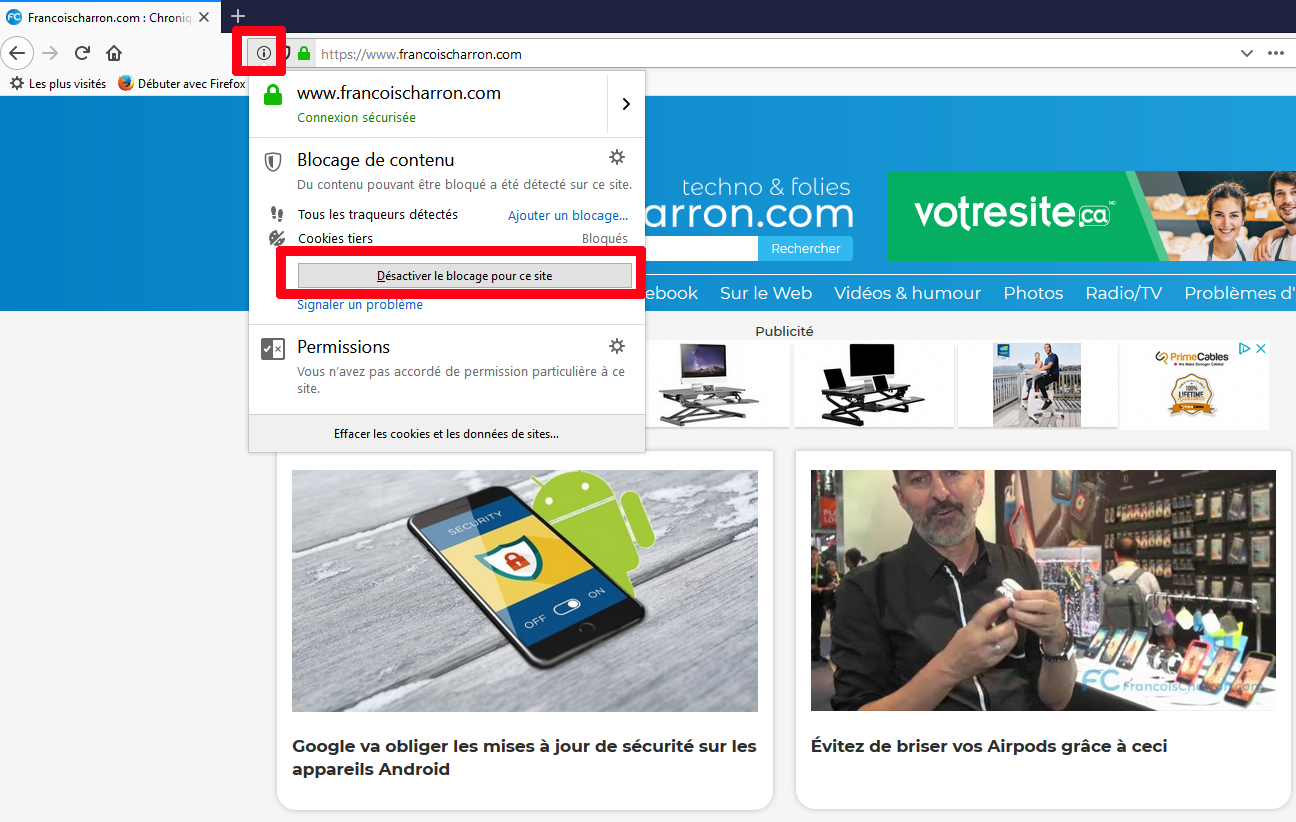Open the Android security article image
This screenshot has width=1296, height=822.
click(525, 591)
